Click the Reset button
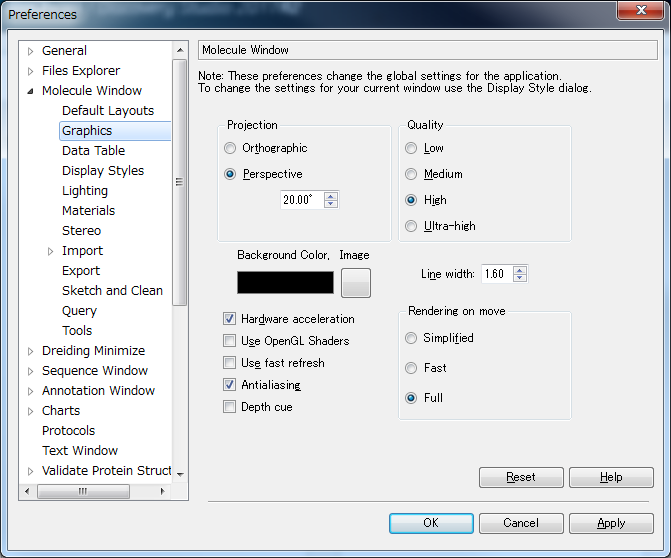This screenshot has width=671, height=558. [x=521, y=478]
